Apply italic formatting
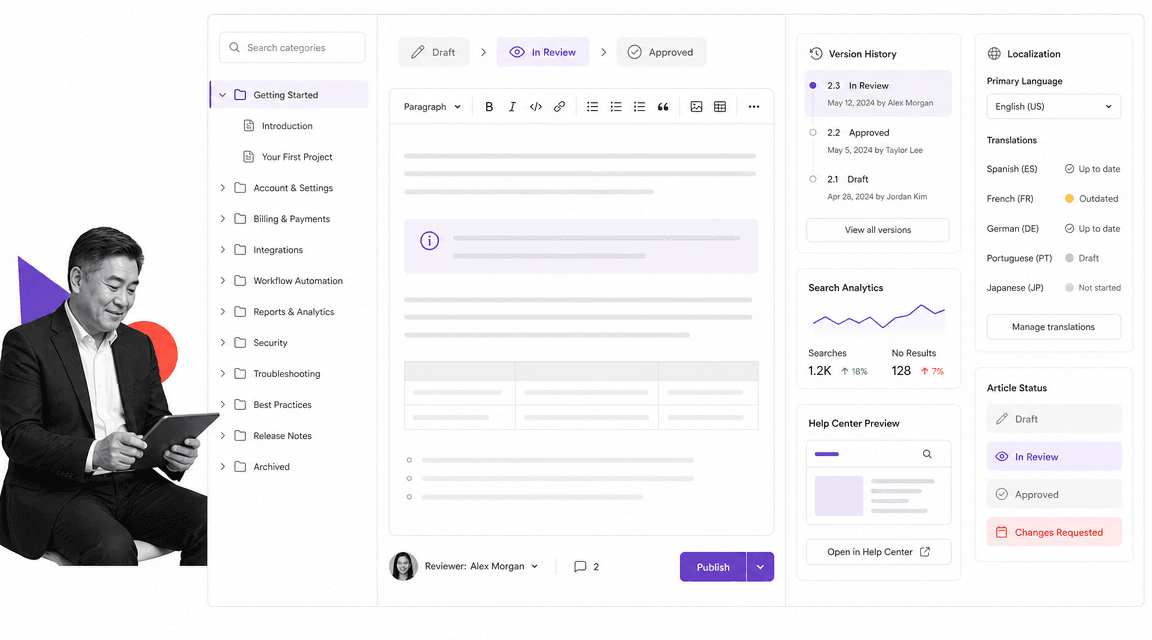The image size is (1152, 640). pyautogui.click(x=512, y=107)
